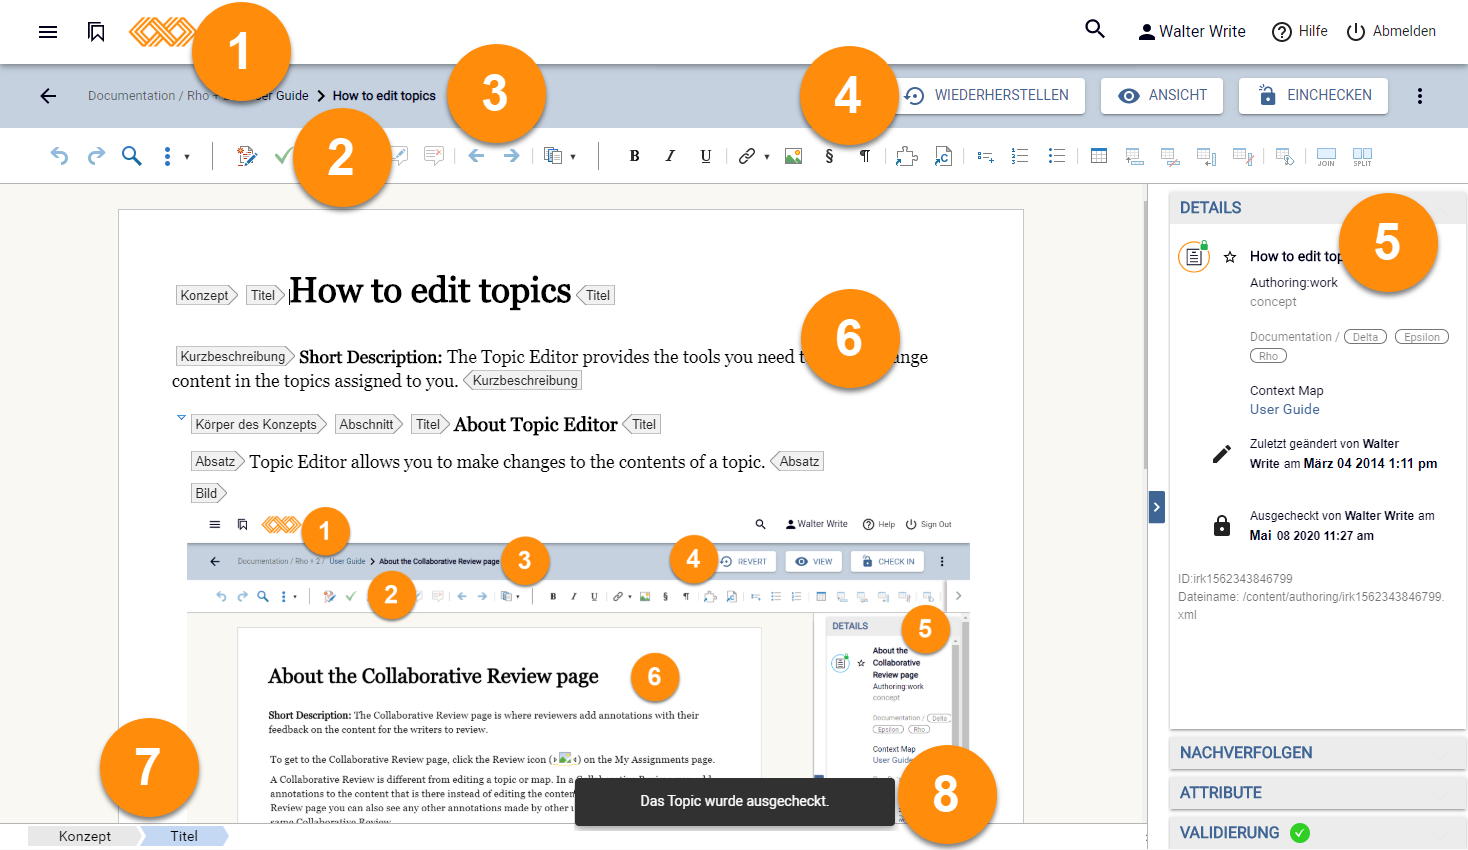This screenshot has width=1468, height=850.
Task: Insert a definition list item
Action: point(986,156)
